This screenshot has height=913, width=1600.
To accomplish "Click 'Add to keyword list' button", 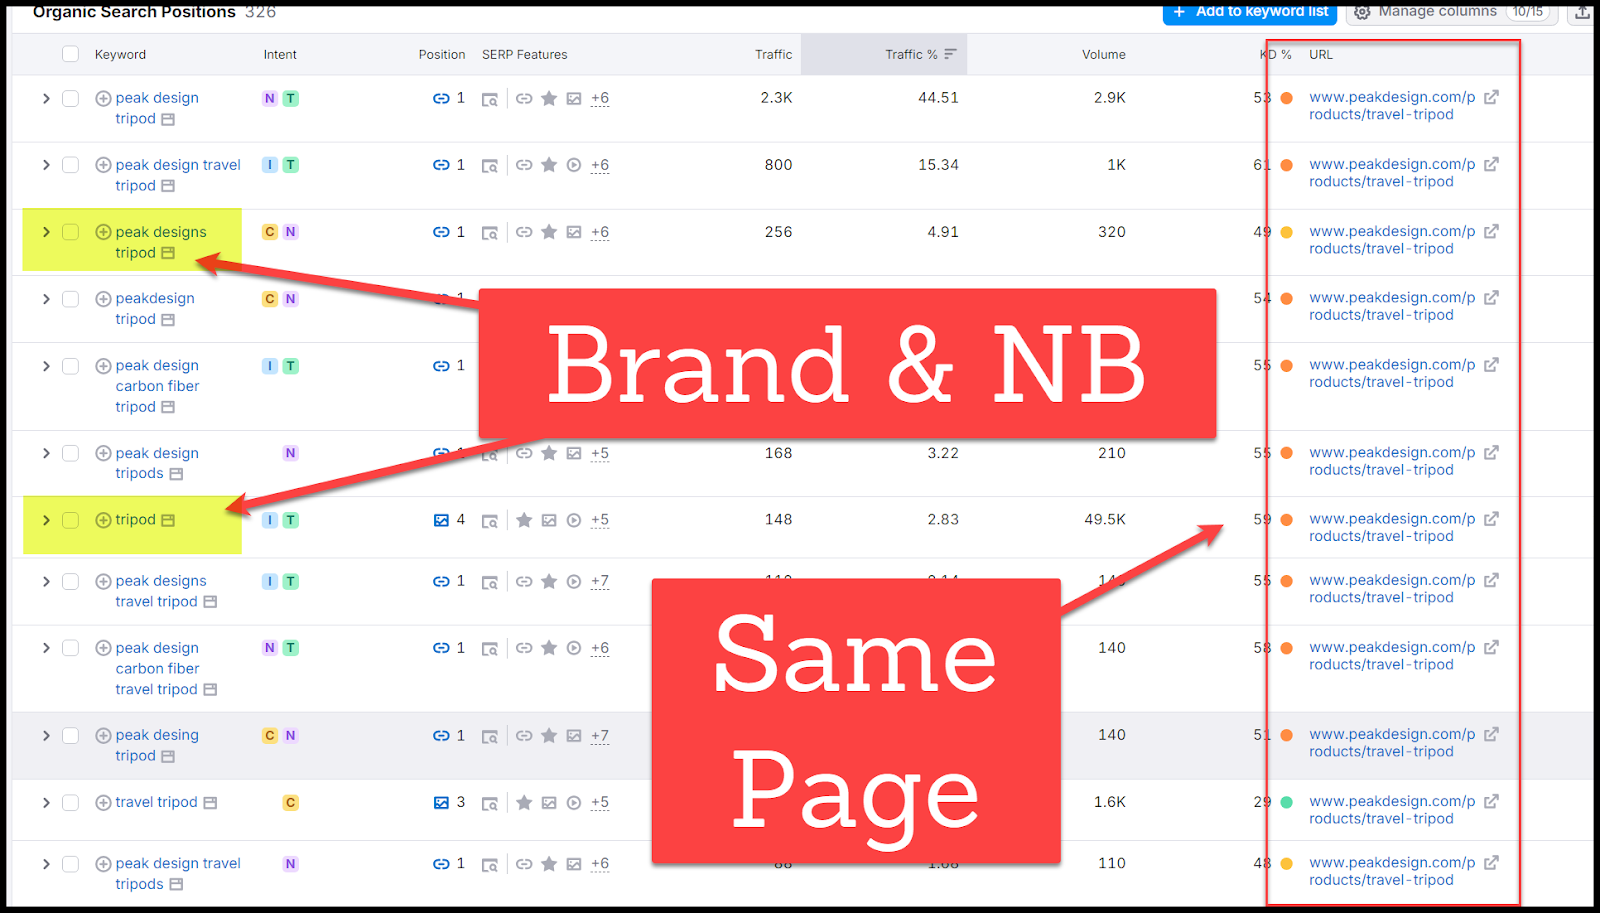I will click(1251, 12).
